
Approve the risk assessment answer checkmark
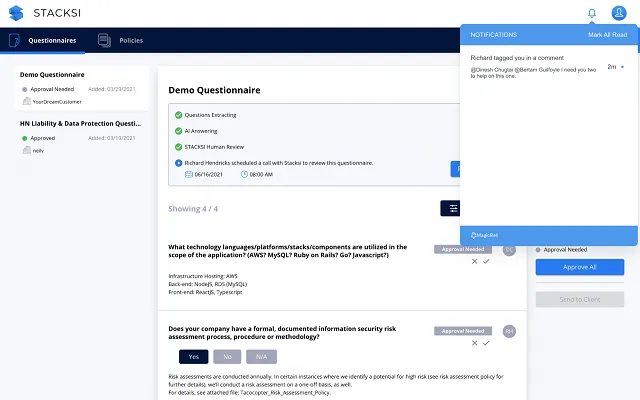point(486,343)
